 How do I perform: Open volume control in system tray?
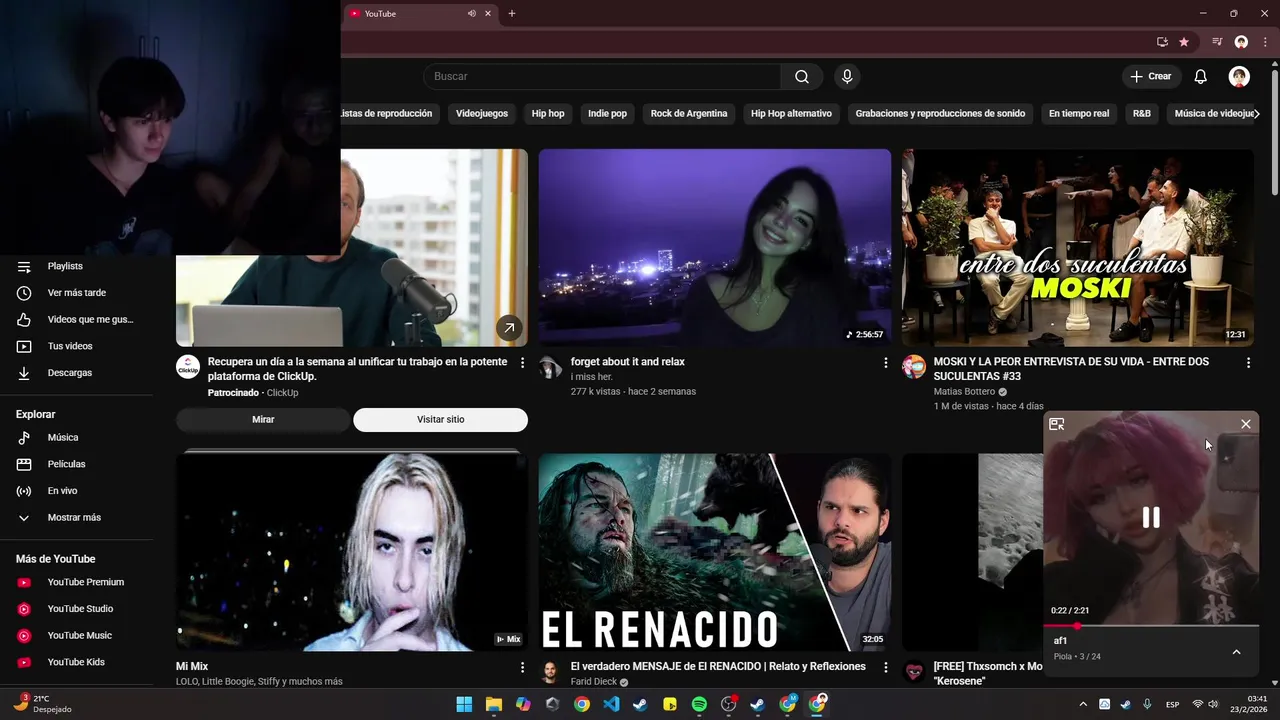1214,704
